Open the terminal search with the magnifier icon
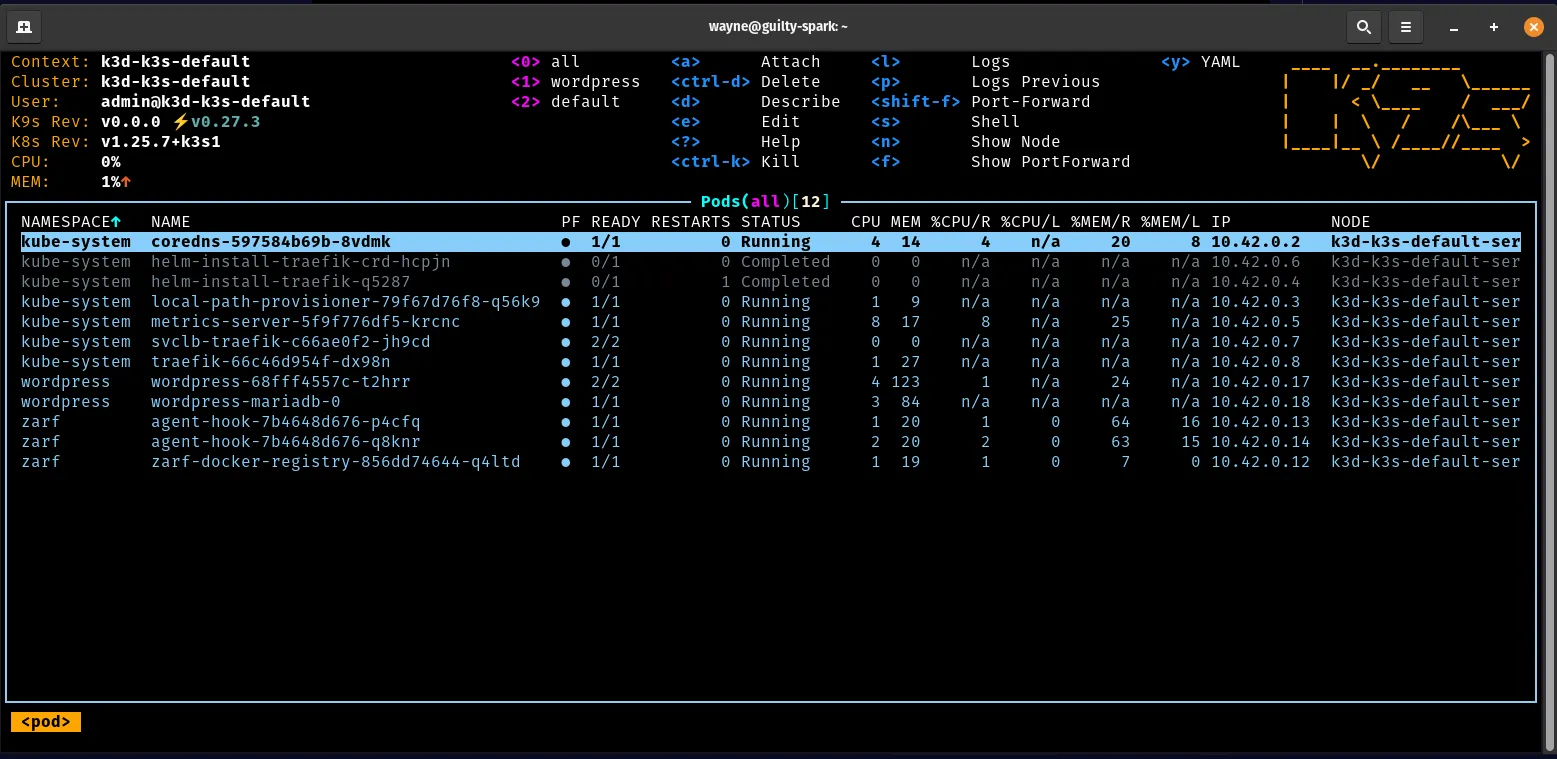 1363,27
